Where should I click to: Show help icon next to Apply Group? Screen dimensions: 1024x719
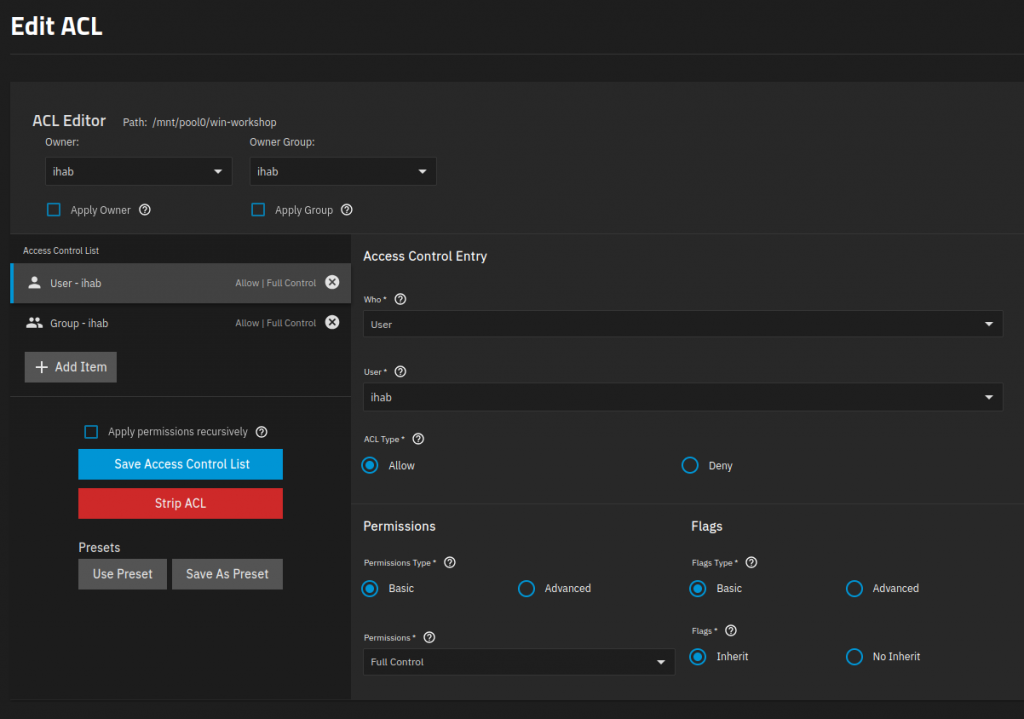(347, 210)
